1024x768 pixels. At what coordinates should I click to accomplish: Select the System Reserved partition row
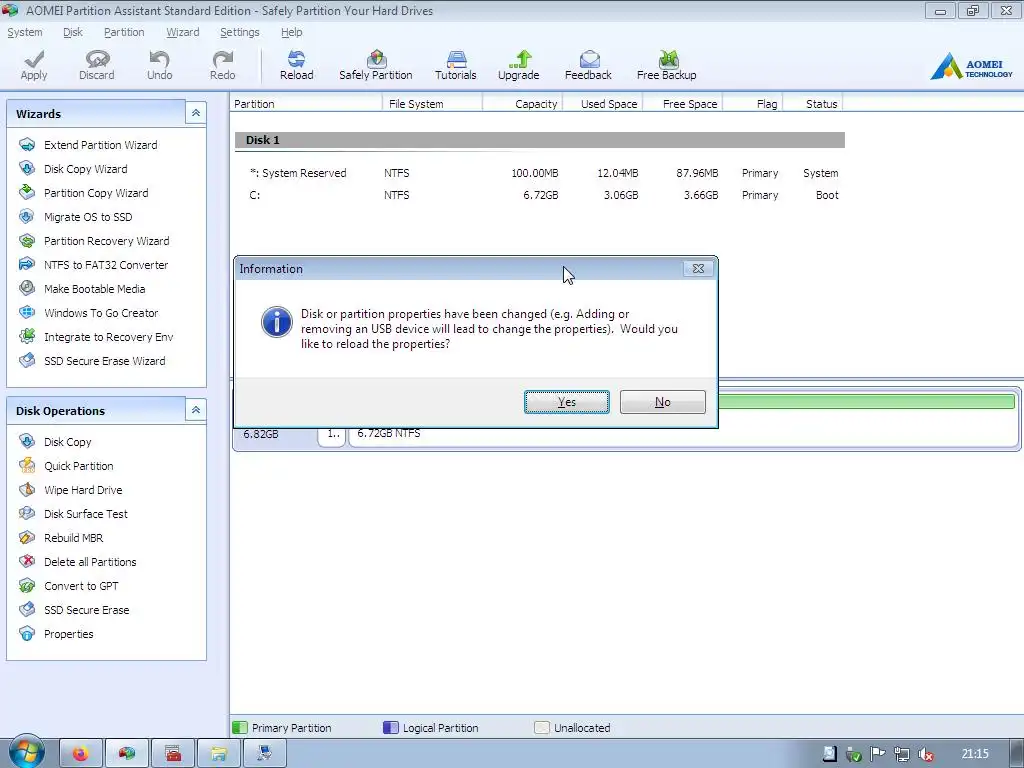coord(539,173)
